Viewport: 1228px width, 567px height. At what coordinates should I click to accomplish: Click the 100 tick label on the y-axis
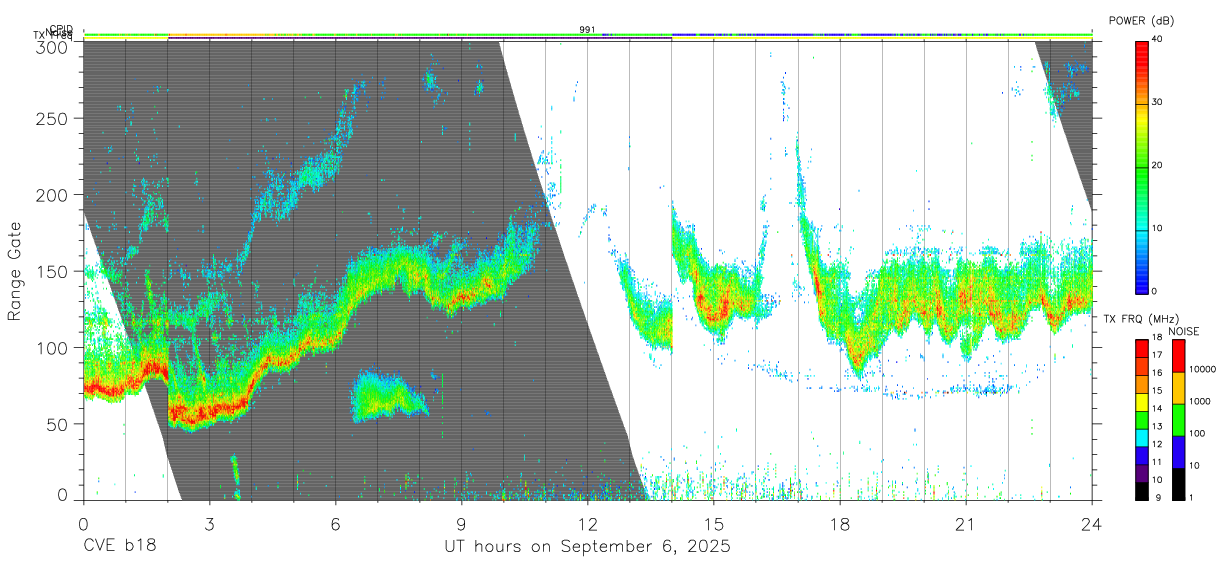coord(52,347)
